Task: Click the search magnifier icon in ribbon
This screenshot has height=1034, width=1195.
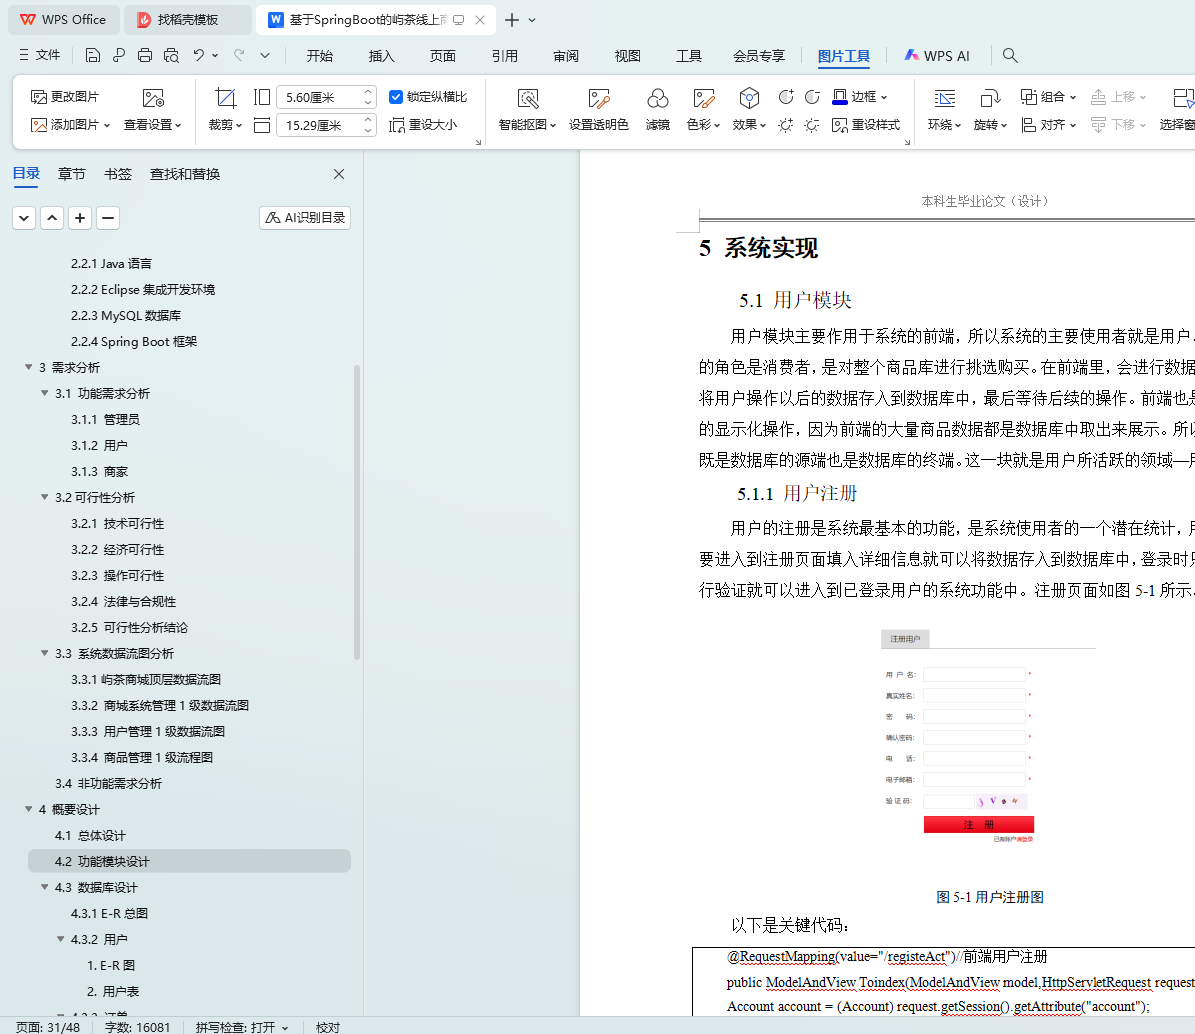Action: 1010,55
